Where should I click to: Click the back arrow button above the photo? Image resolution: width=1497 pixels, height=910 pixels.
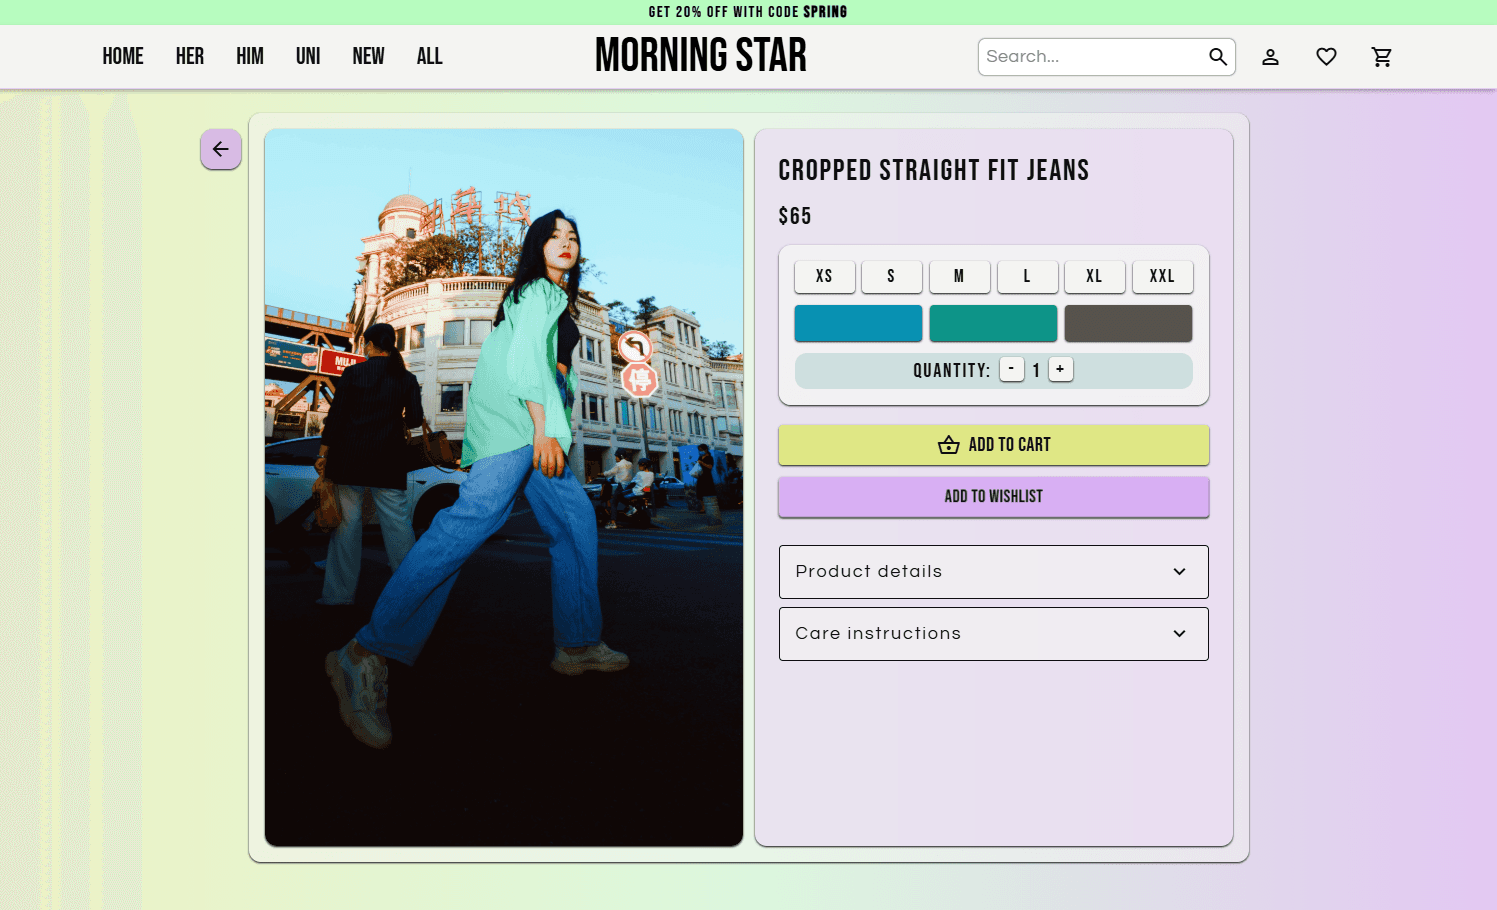(x=221, y=149)
